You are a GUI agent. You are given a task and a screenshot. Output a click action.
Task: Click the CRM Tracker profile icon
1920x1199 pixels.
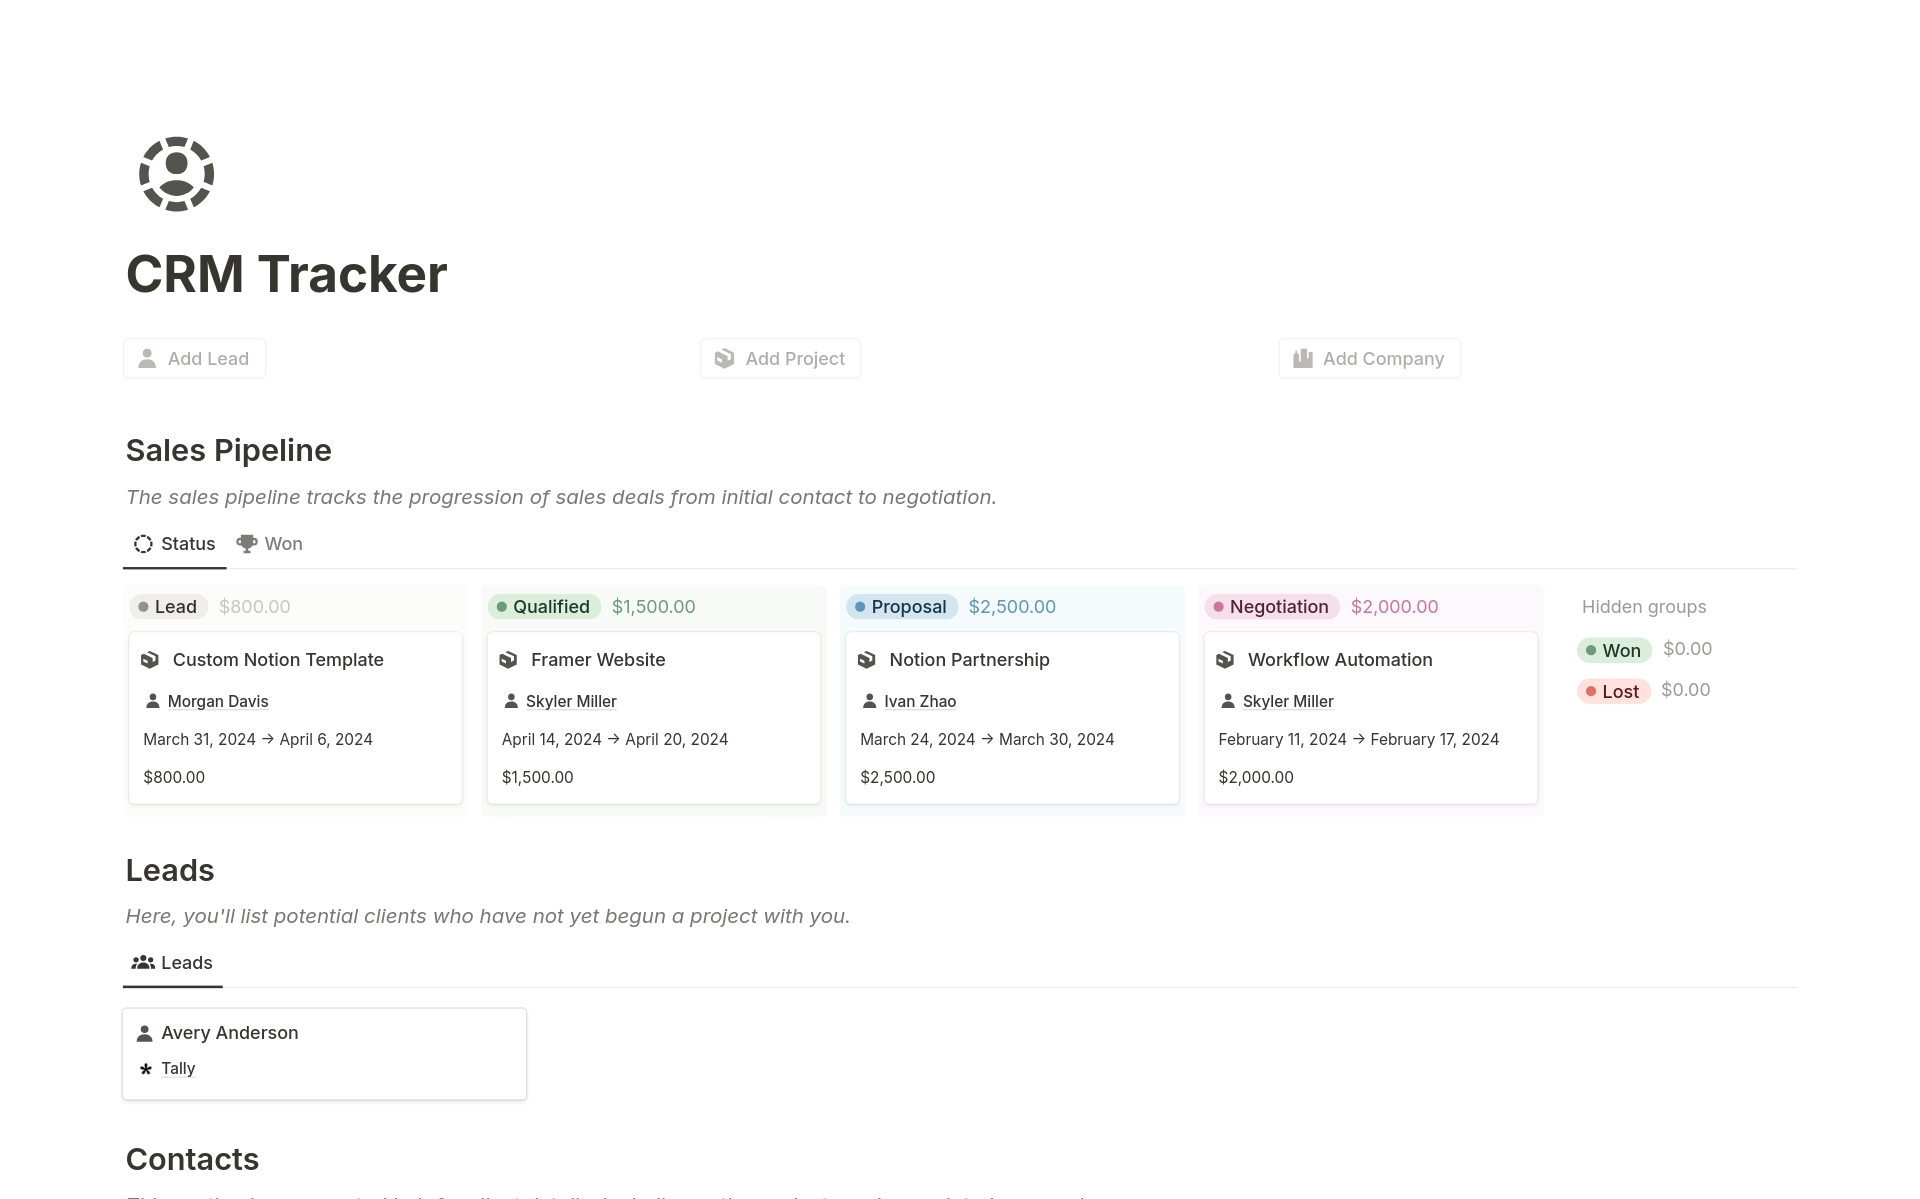175,173
